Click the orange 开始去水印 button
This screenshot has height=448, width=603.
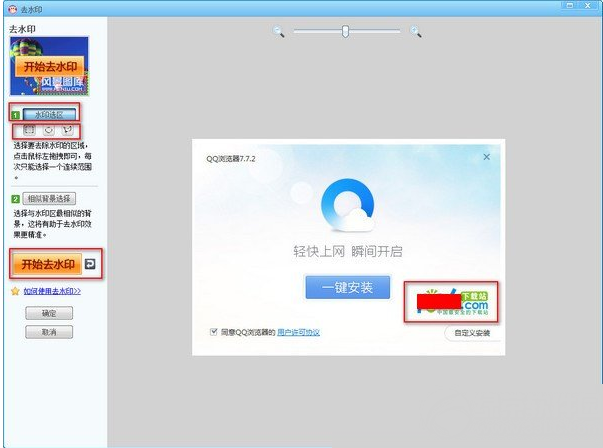tap(47, 264)
